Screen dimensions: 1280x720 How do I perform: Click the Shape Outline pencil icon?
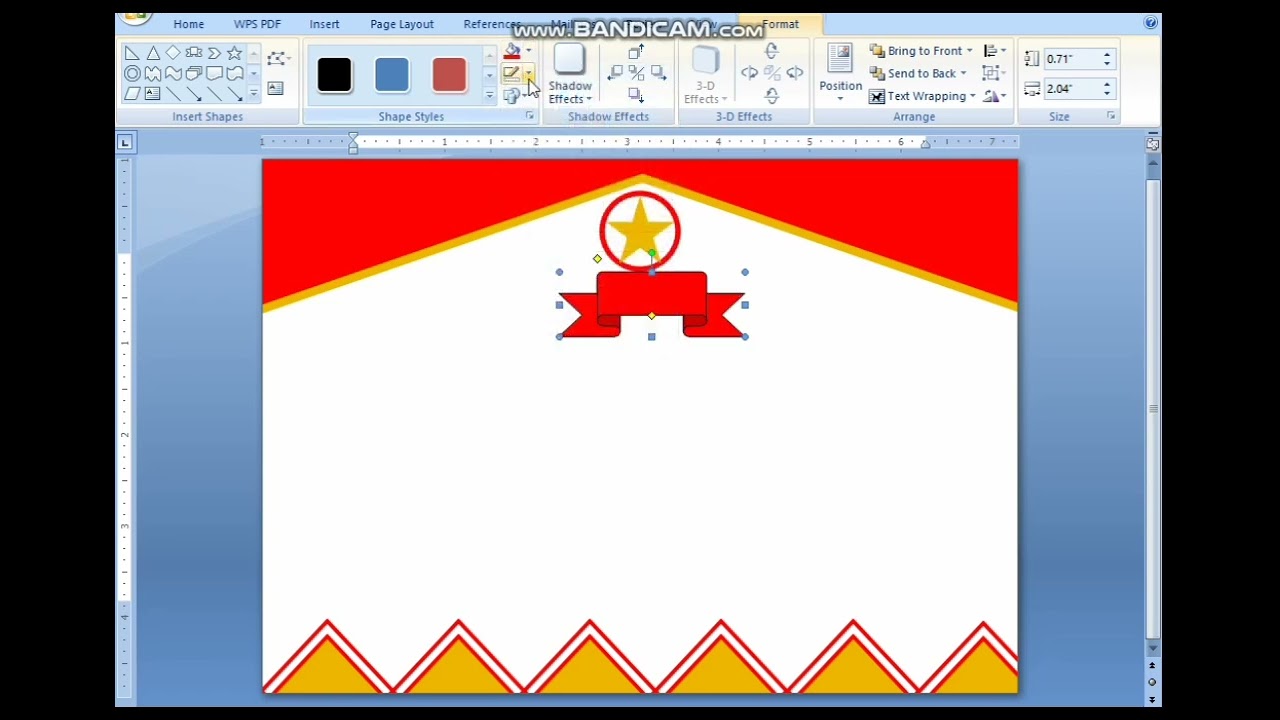pyautogui.click(x=512, y=73)
